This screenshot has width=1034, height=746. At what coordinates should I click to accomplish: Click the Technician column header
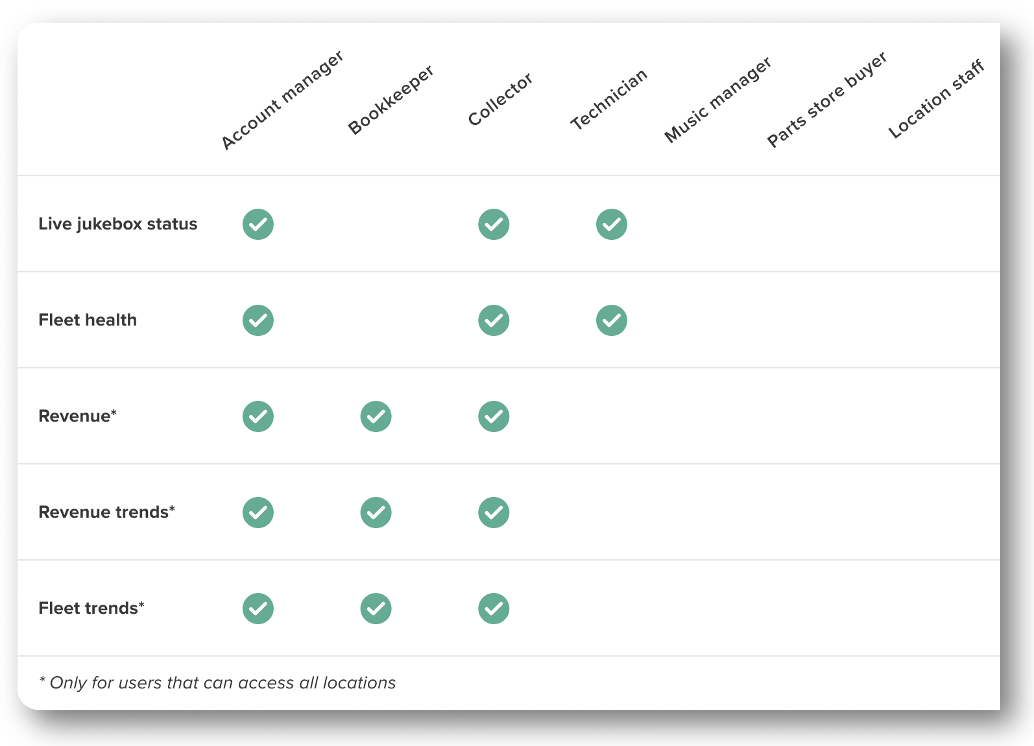tap(609, 100)
